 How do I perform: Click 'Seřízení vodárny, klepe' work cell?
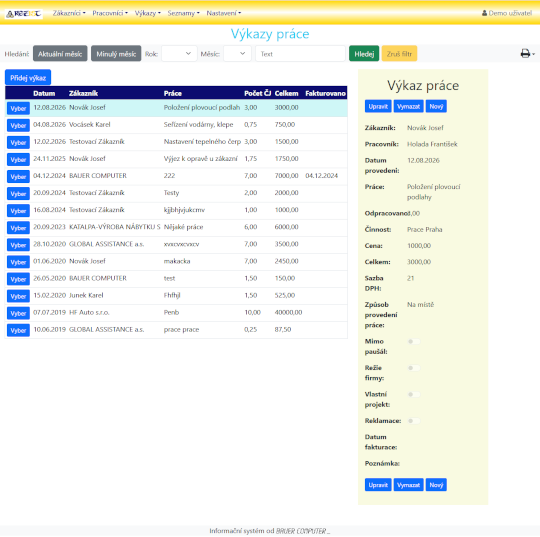coord(198,124)
